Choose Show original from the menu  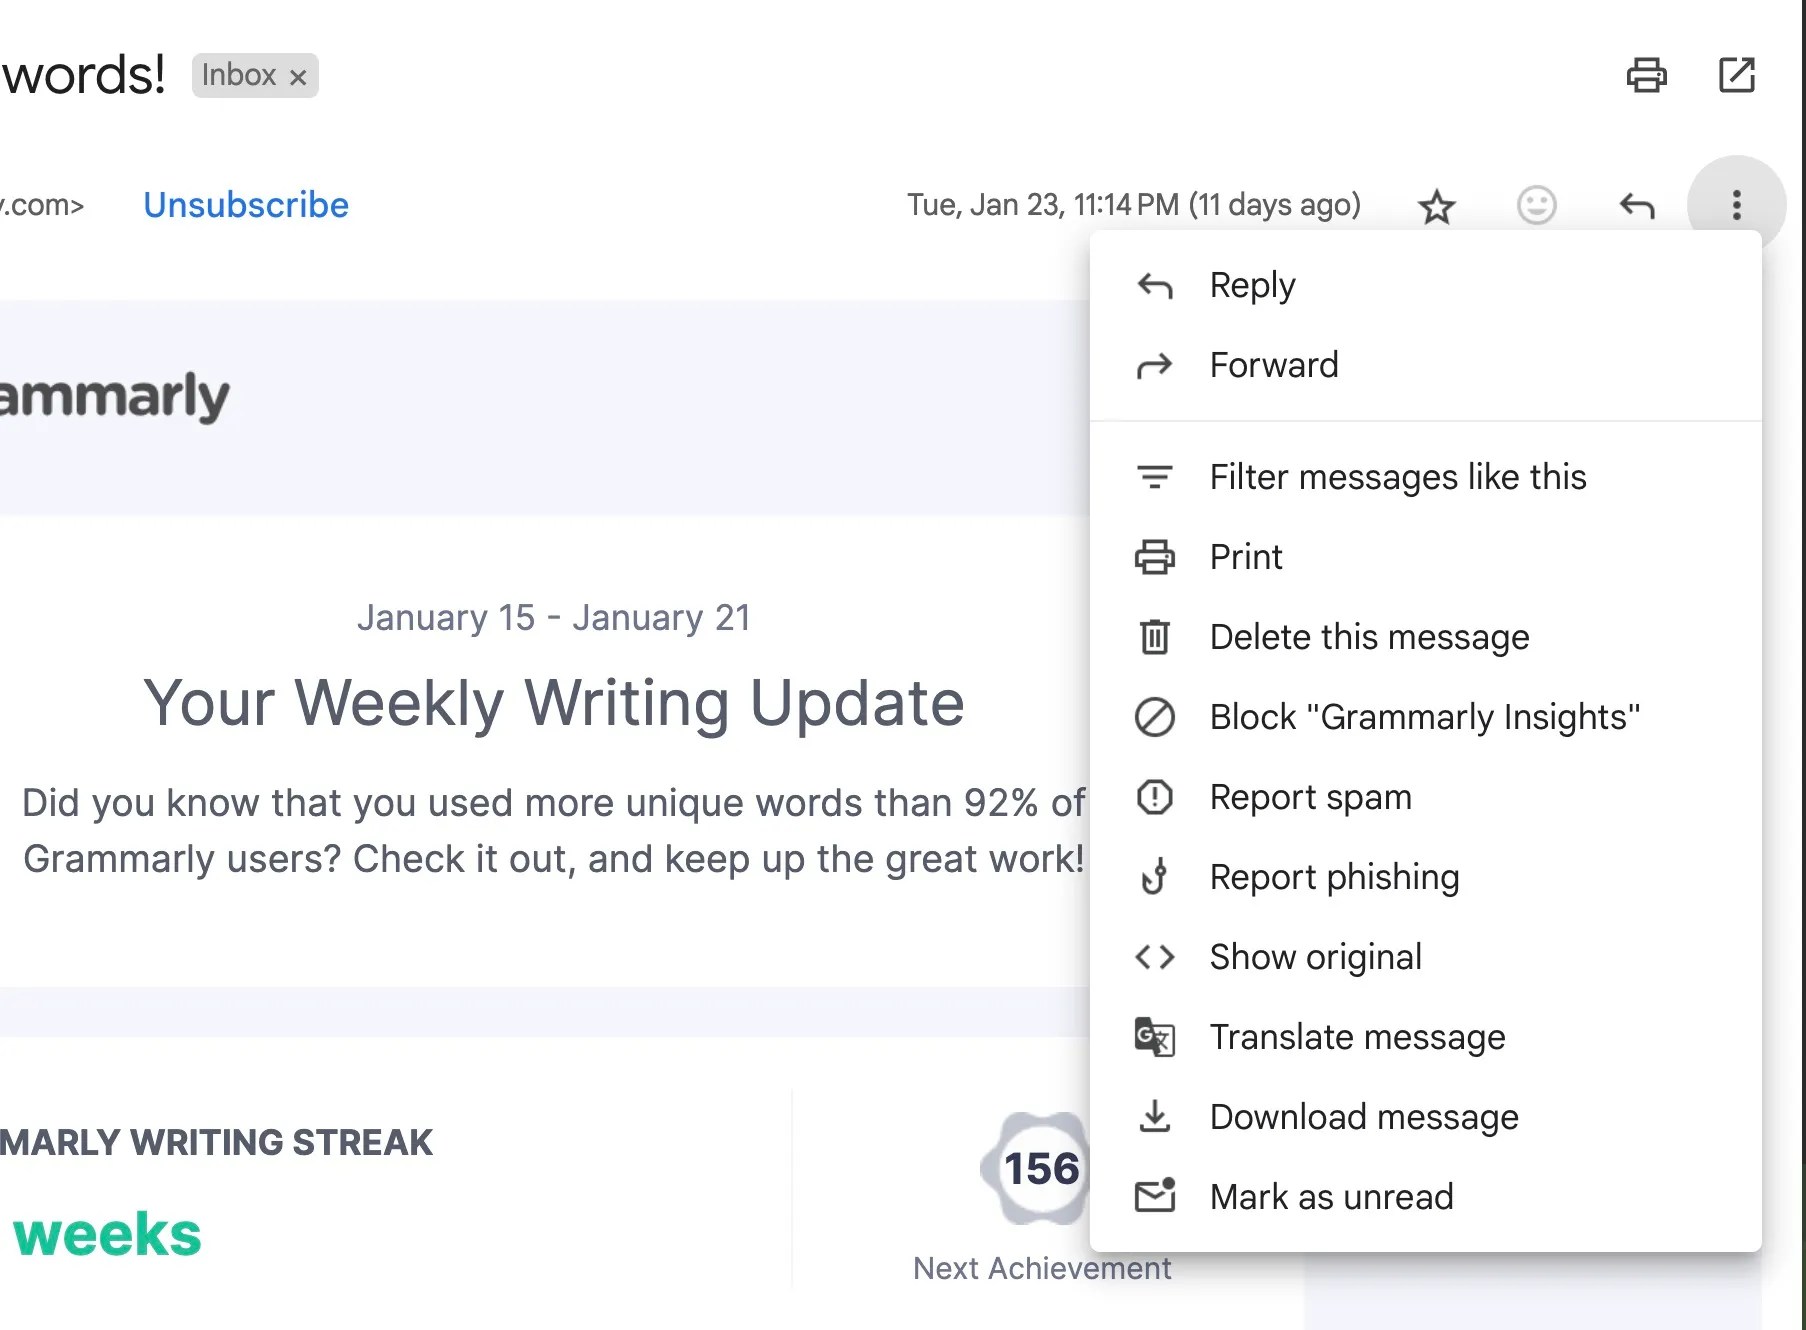[1316, 957]
